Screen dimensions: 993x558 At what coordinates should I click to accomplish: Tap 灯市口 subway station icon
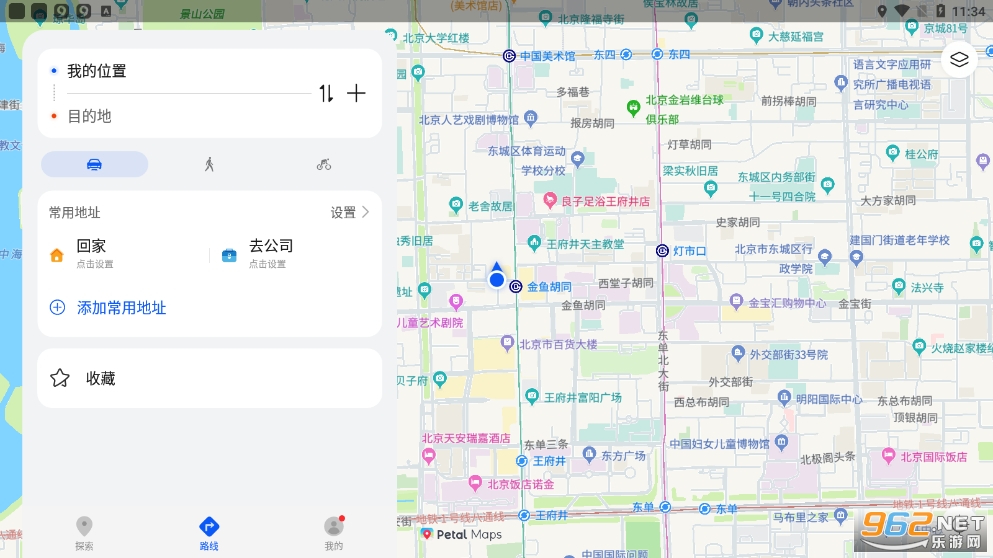click(x=662, y=250)
